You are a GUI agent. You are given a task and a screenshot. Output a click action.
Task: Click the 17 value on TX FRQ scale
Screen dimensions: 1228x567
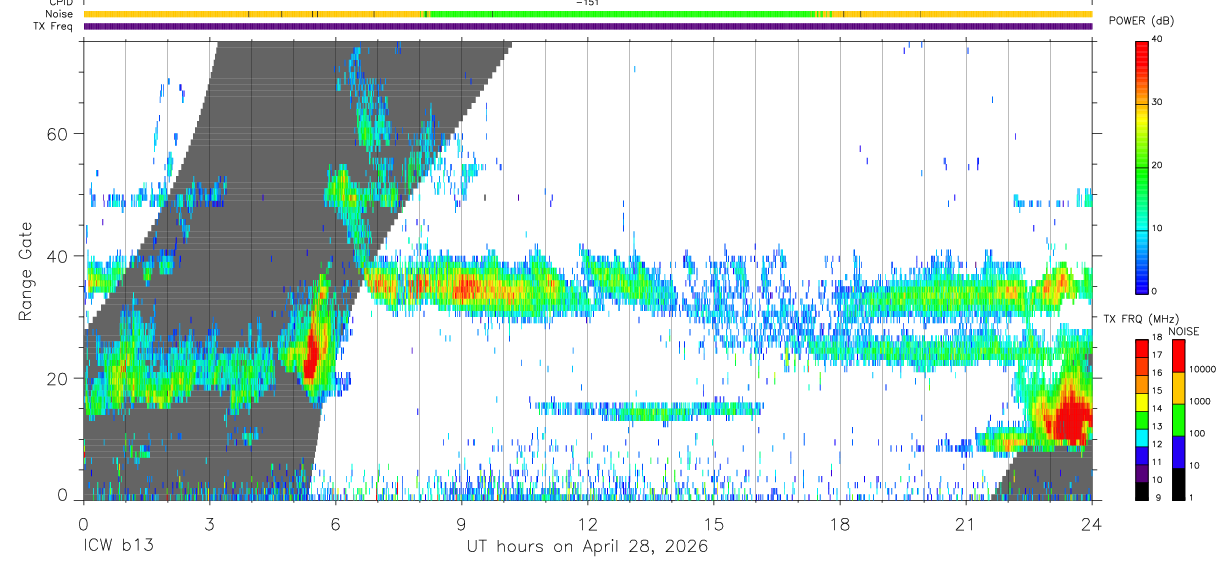pos(1158,354)
